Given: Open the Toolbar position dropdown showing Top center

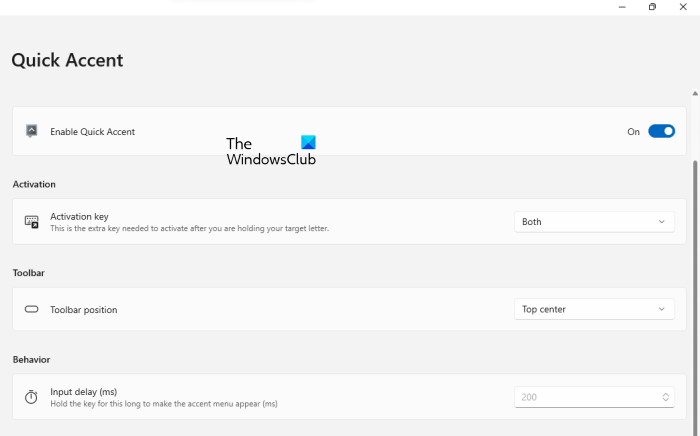Looking at the screenshot, I should [x=594, y=310].
